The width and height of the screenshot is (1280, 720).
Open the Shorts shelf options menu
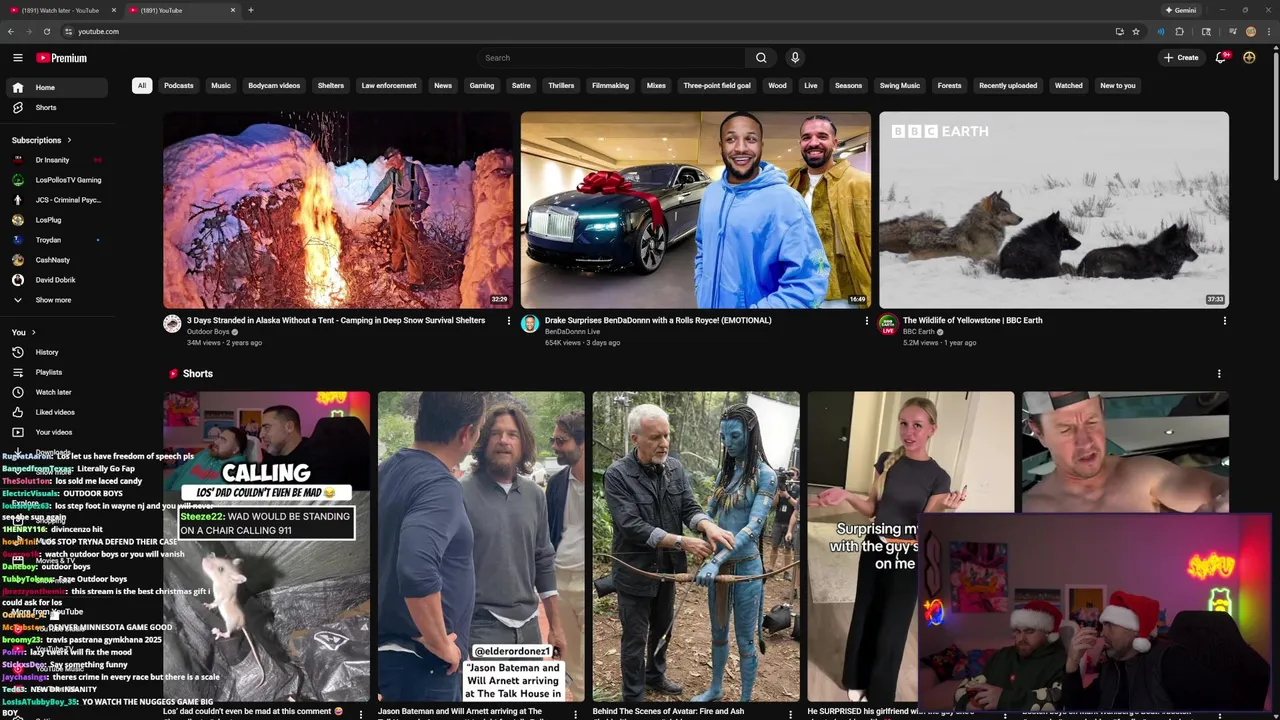click(1218, 374)
